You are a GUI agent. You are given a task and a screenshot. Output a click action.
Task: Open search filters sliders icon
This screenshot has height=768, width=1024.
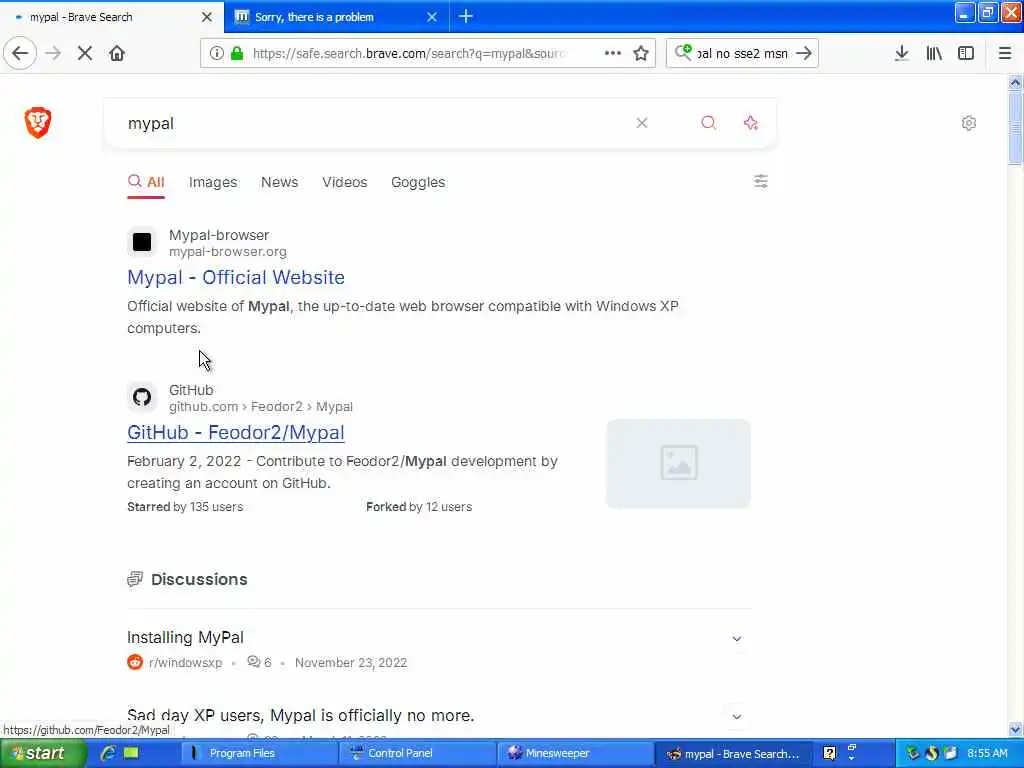tap(760, 182)
